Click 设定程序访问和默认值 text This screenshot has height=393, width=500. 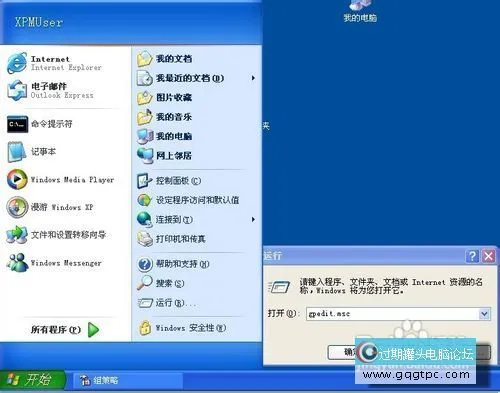click(198, 200)
